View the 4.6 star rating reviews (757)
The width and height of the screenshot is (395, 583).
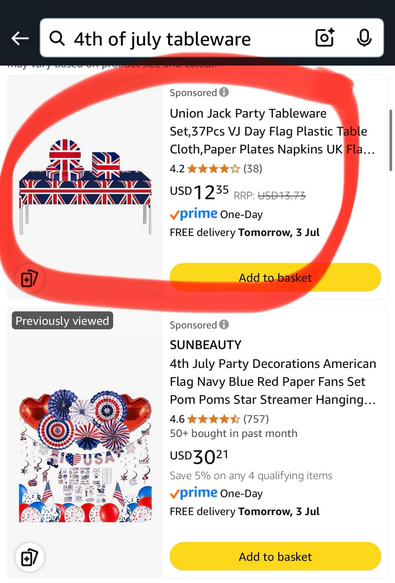coord(219,419)
